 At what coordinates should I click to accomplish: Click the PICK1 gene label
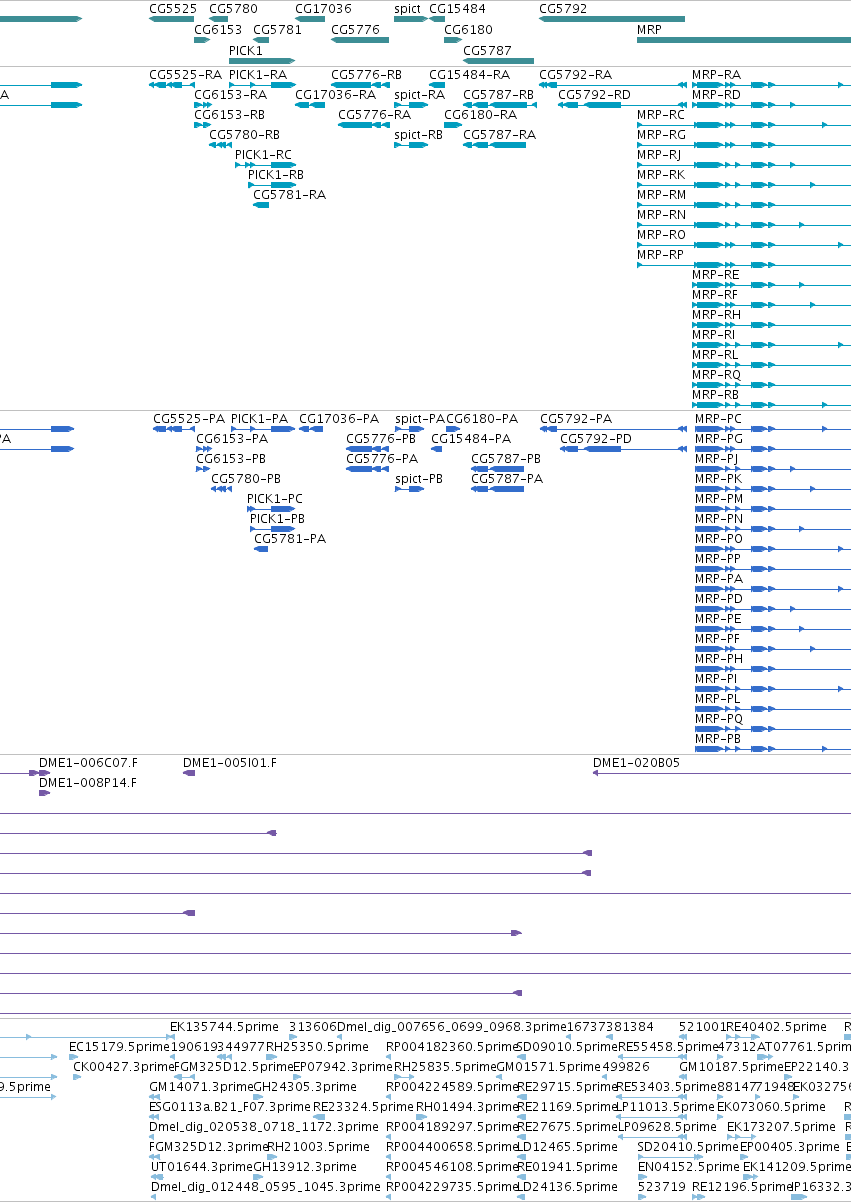pos(246,50)
